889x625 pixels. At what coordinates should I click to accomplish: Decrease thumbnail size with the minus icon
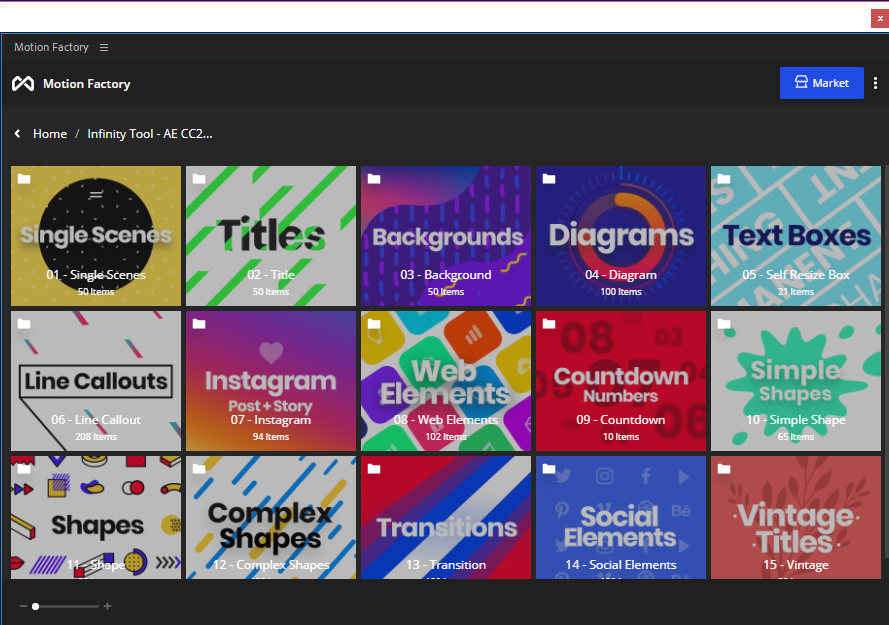coord(23,606)
